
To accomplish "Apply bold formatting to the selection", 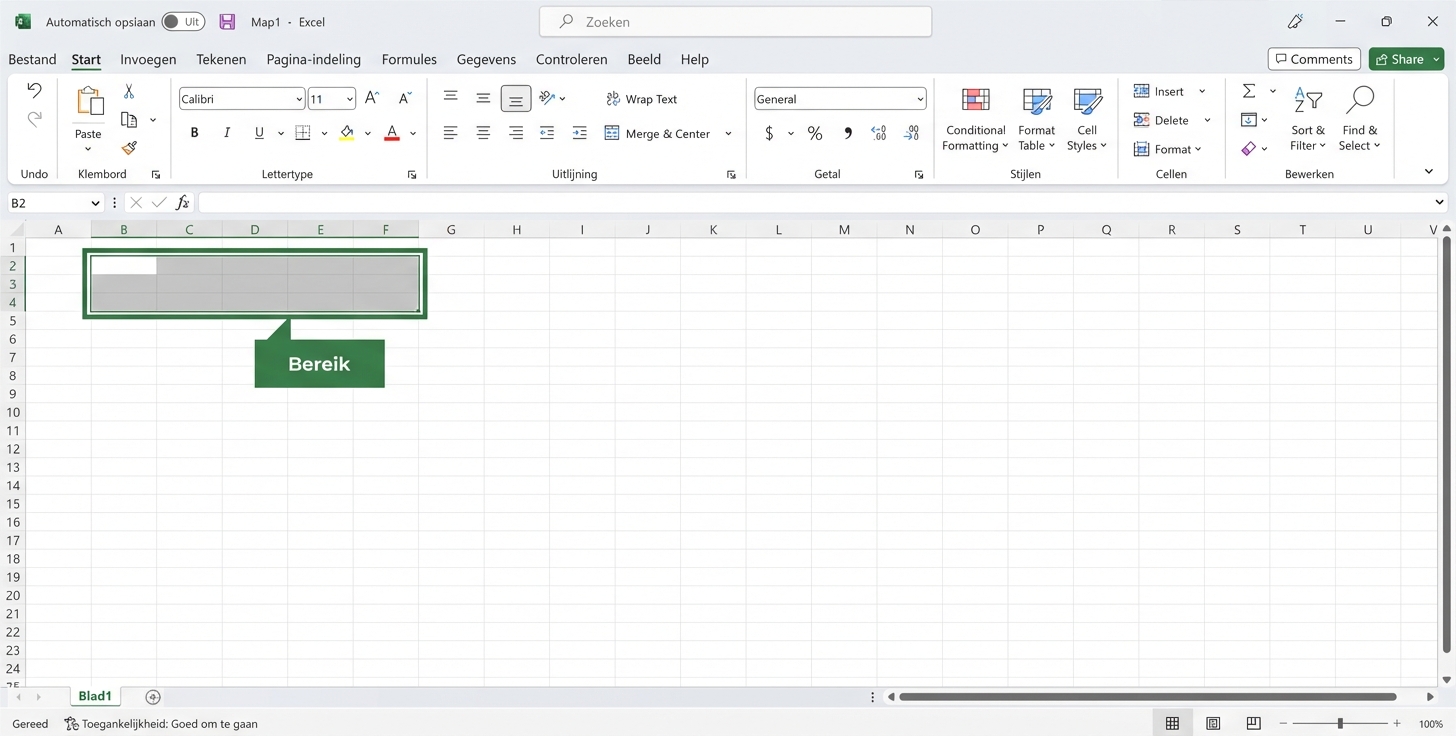I will pos(194,132).
